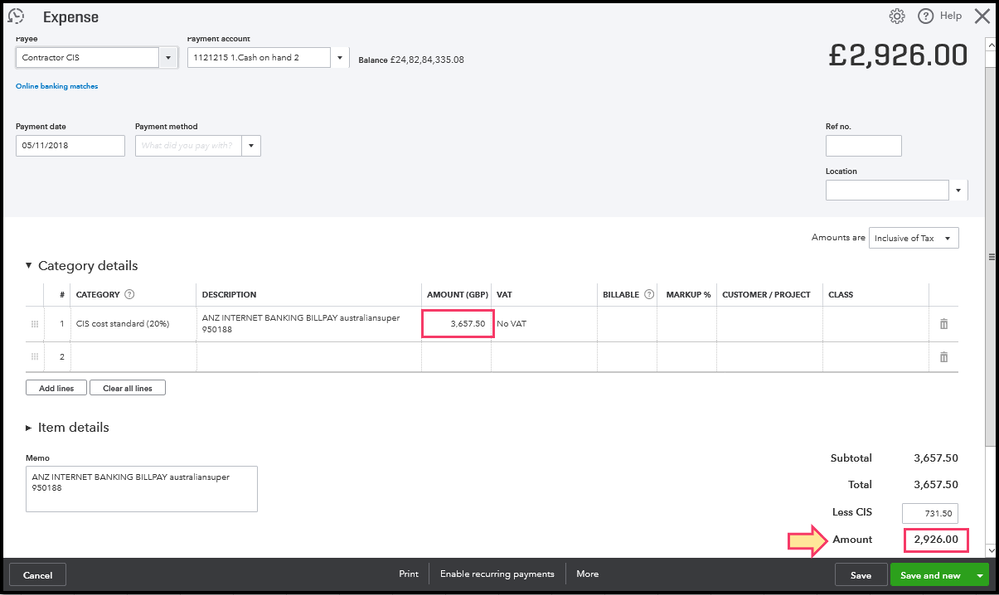Image resolution: width=999 pixels, height=595 pixels.
Task: Click the empty category cell in line 2
Action: tap(133, 357)
